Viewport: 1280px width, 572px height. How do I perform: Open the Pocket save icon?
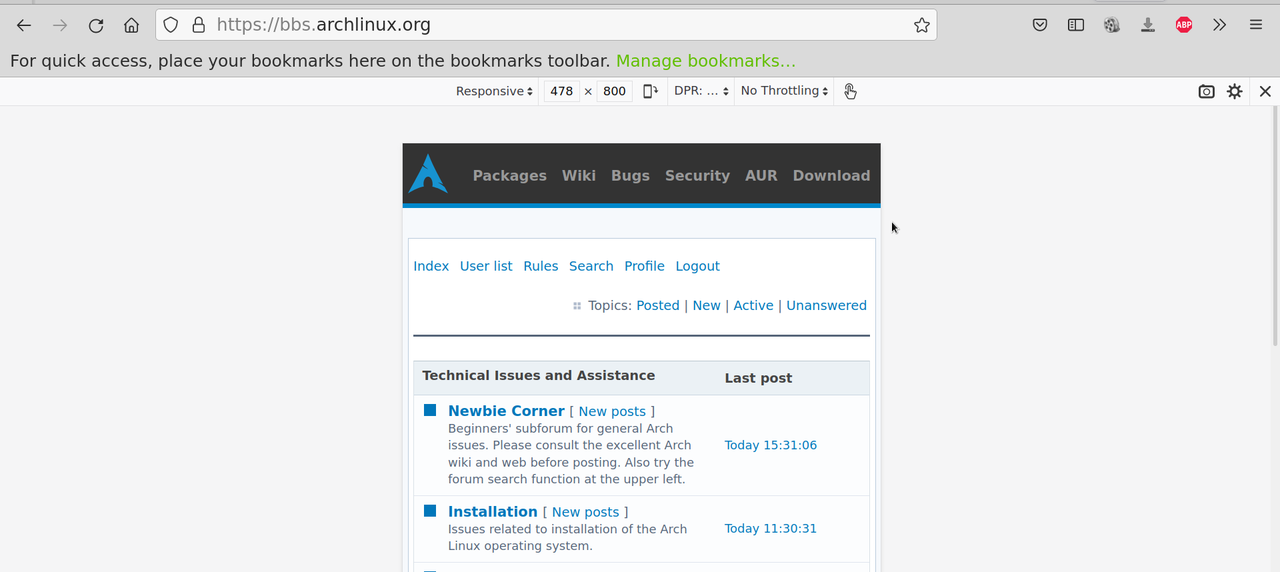(x=1040, y=25)
